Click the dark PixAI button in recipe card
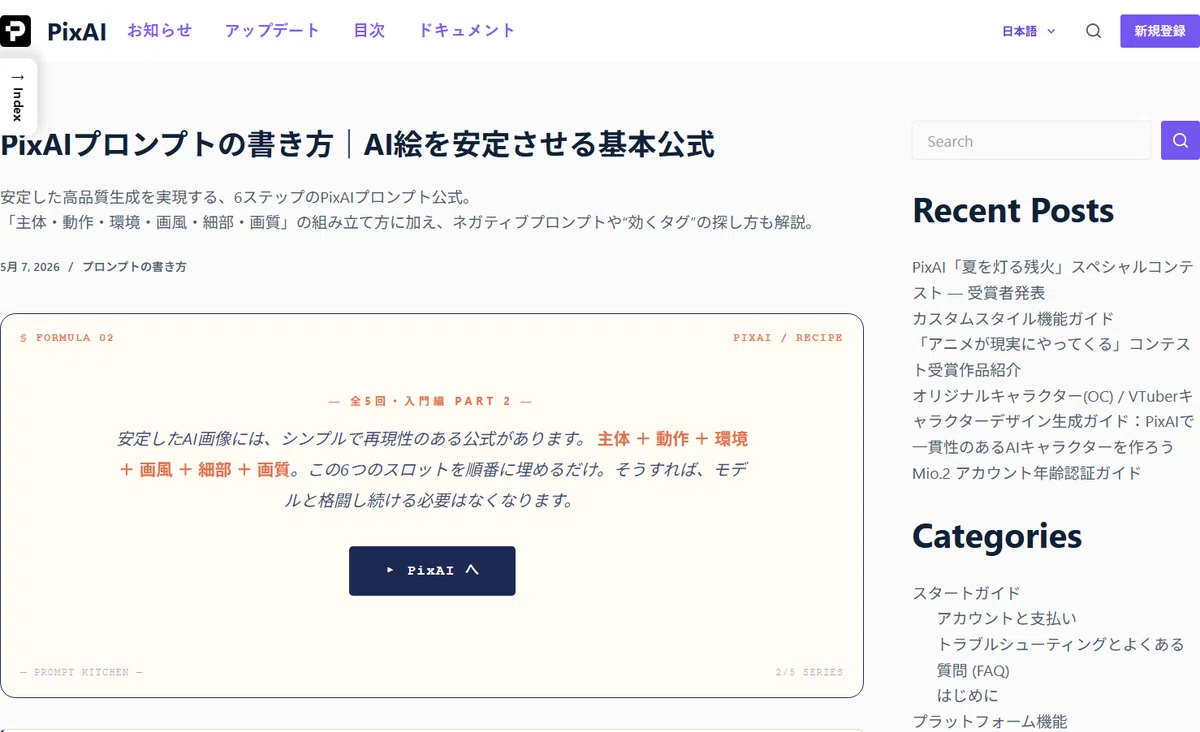Viewport: 1200px width, 732px height. [x=432, y=571]
